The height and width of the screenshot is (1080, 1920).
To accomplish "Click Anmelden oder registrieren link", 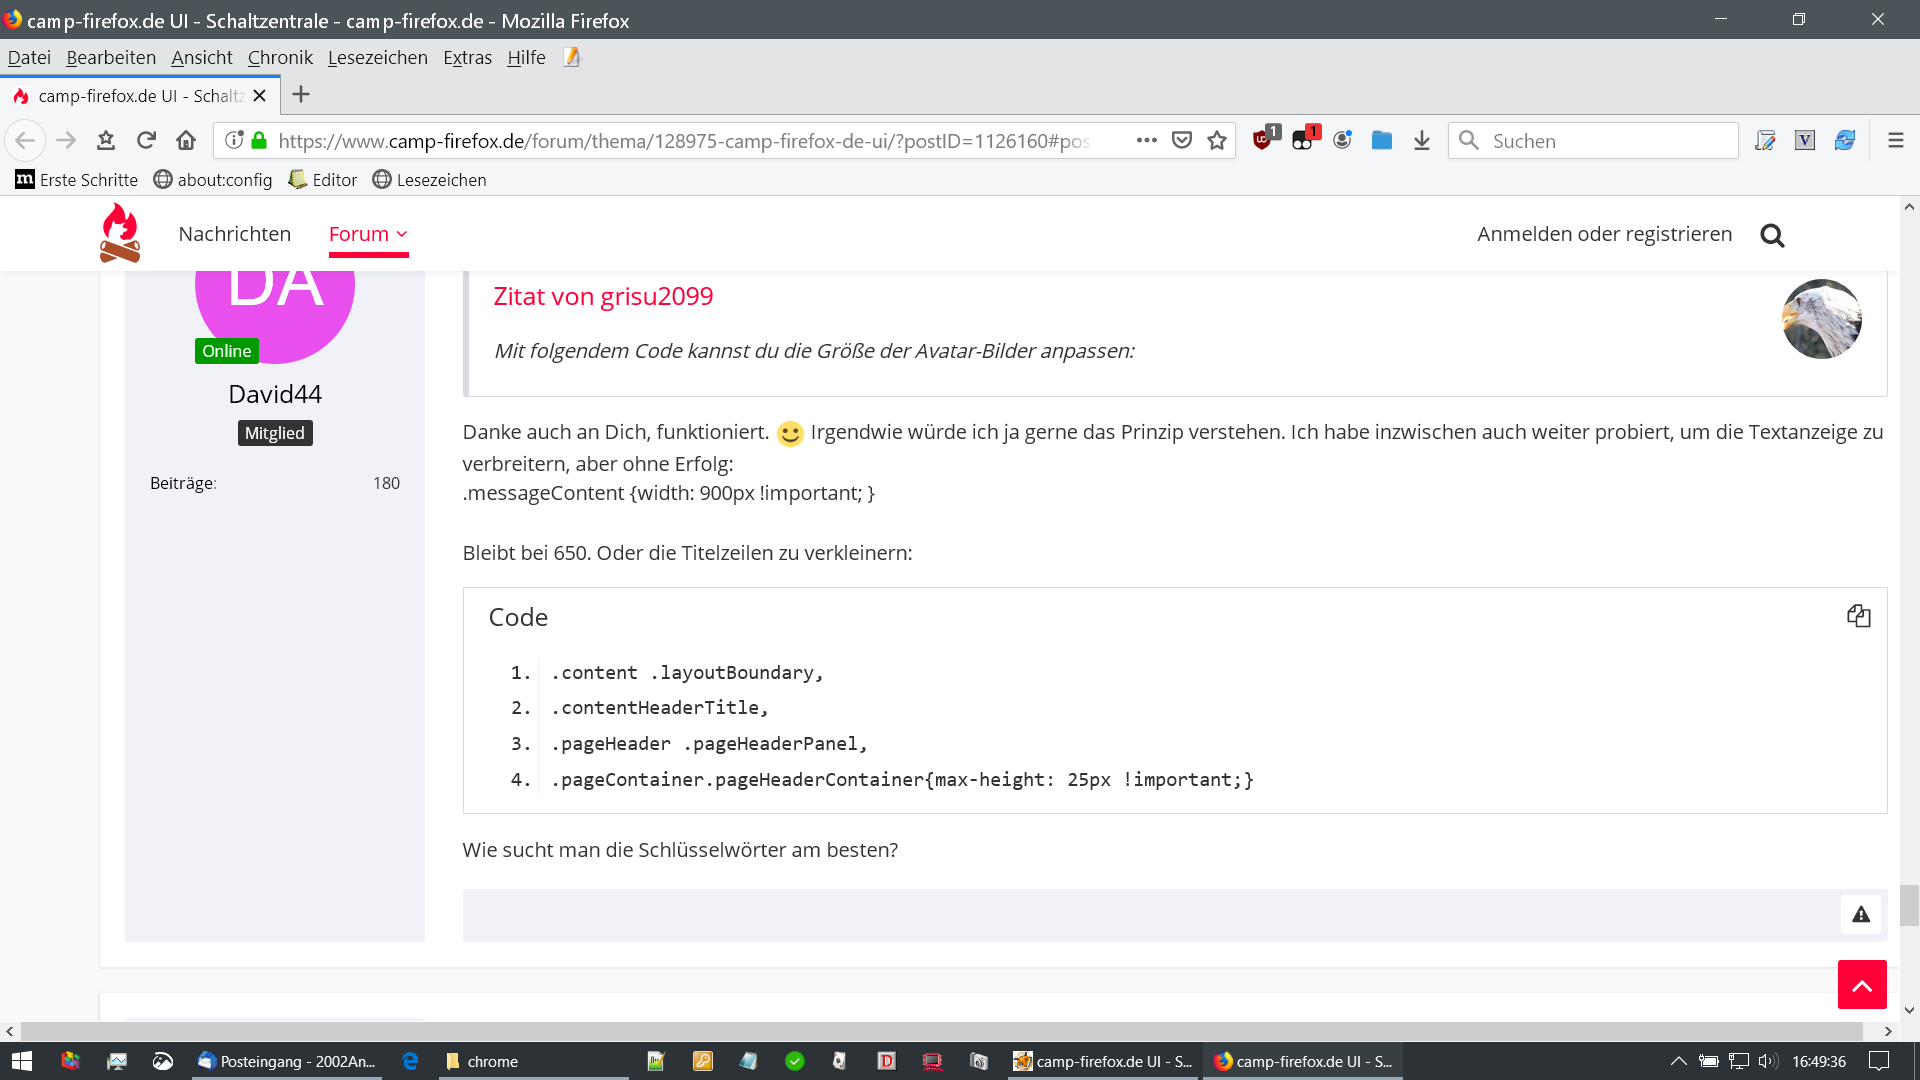I will pos(1604,234).
